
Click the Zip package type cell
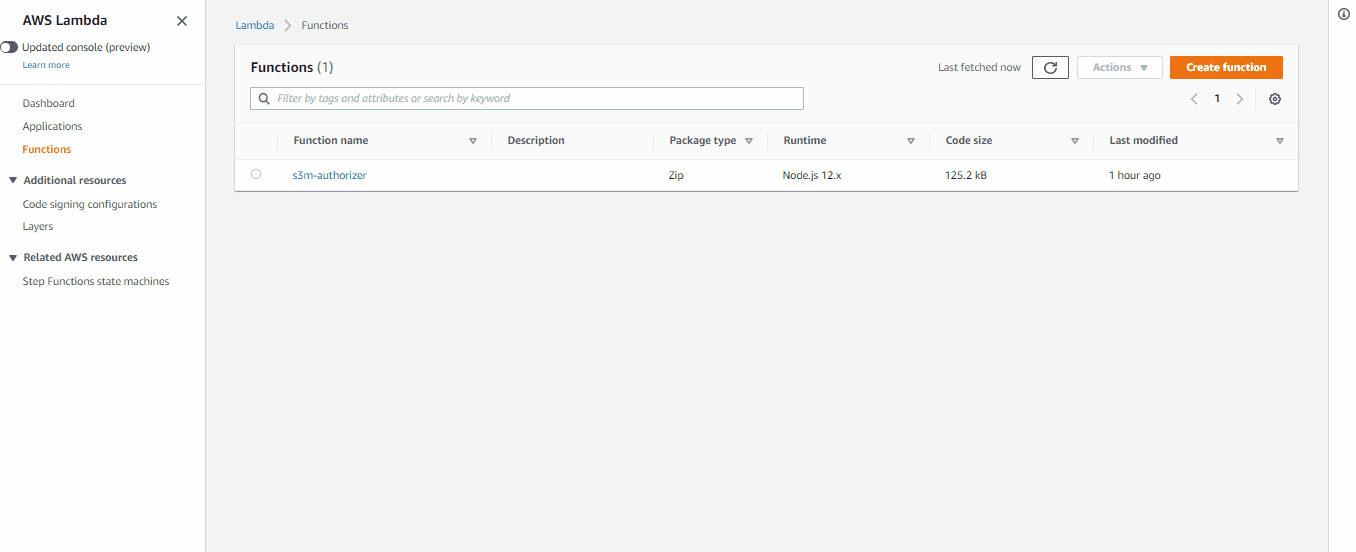tap(676, 175)
